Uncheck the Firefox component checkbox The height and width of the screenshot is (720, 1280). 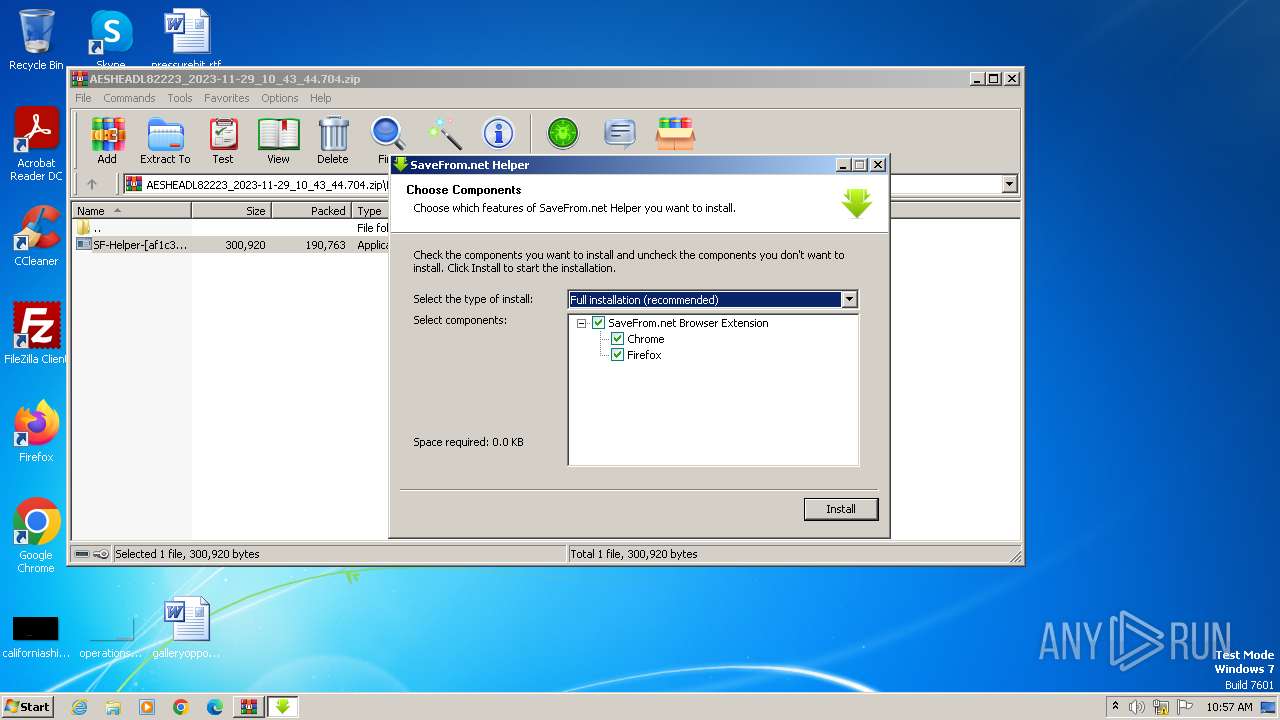[617, 355]
